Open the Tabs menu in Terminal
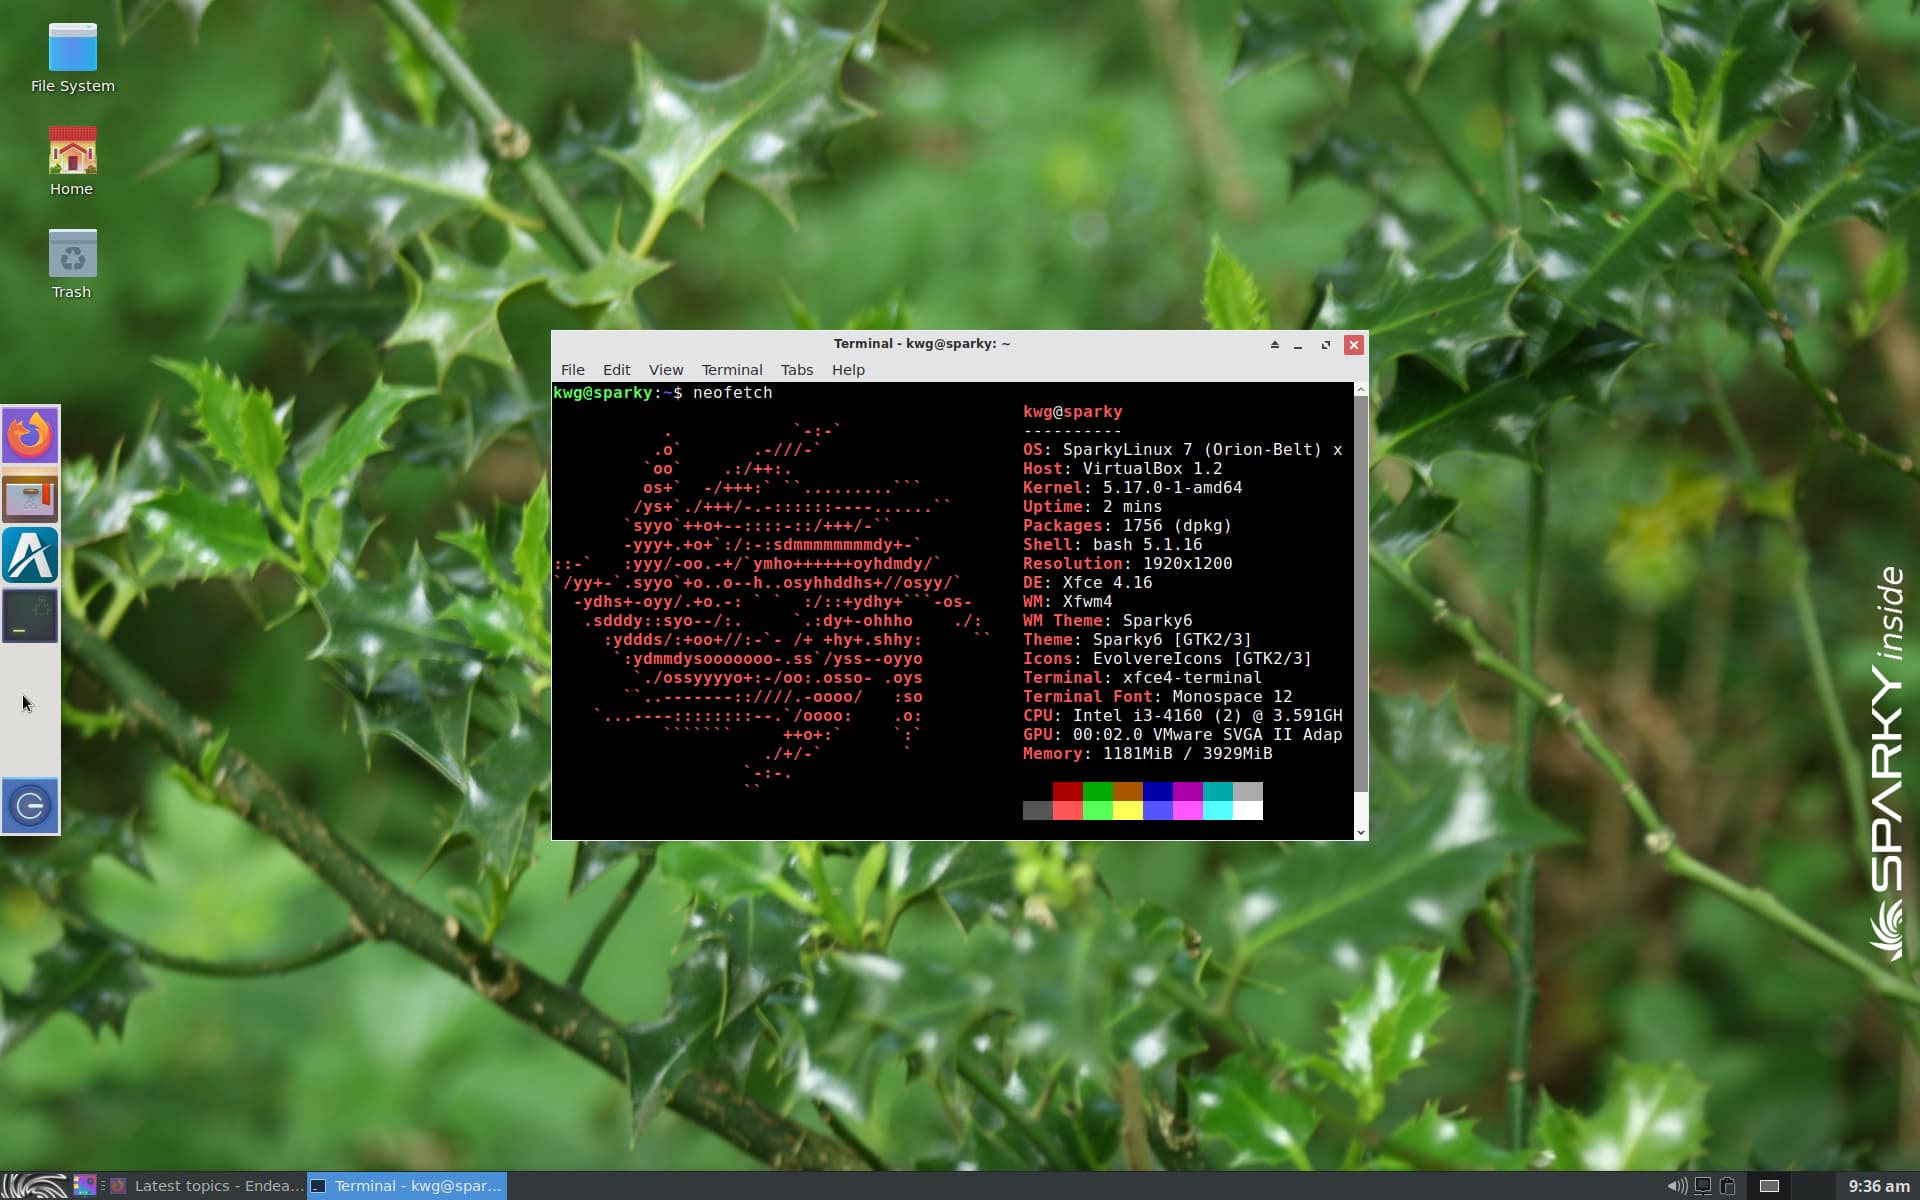The image size is (1920, 1200). pyautogui.click(x=797, y=370)
